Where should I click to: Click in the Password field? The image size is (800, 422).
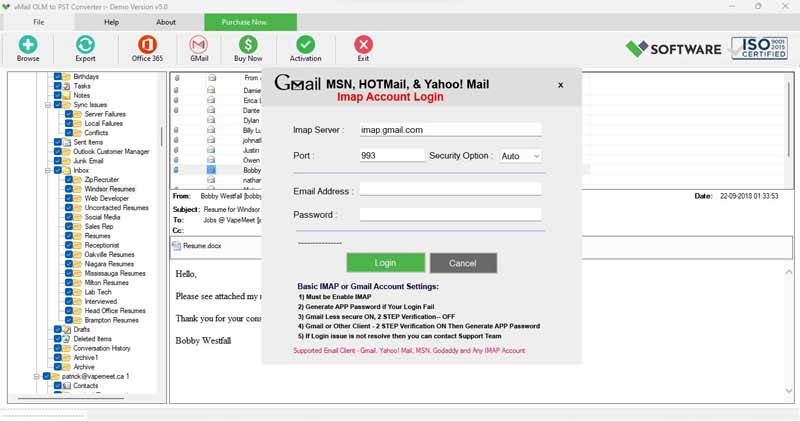click(x=451, y=214)
